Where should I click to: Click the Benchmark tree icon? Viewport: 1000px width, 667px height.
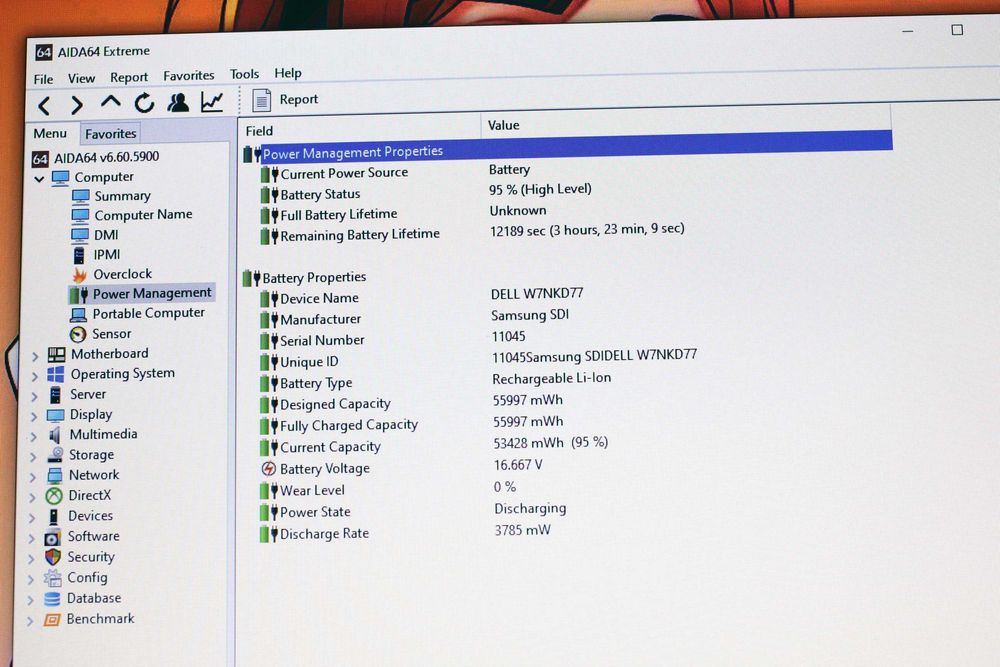coord(52,619)
